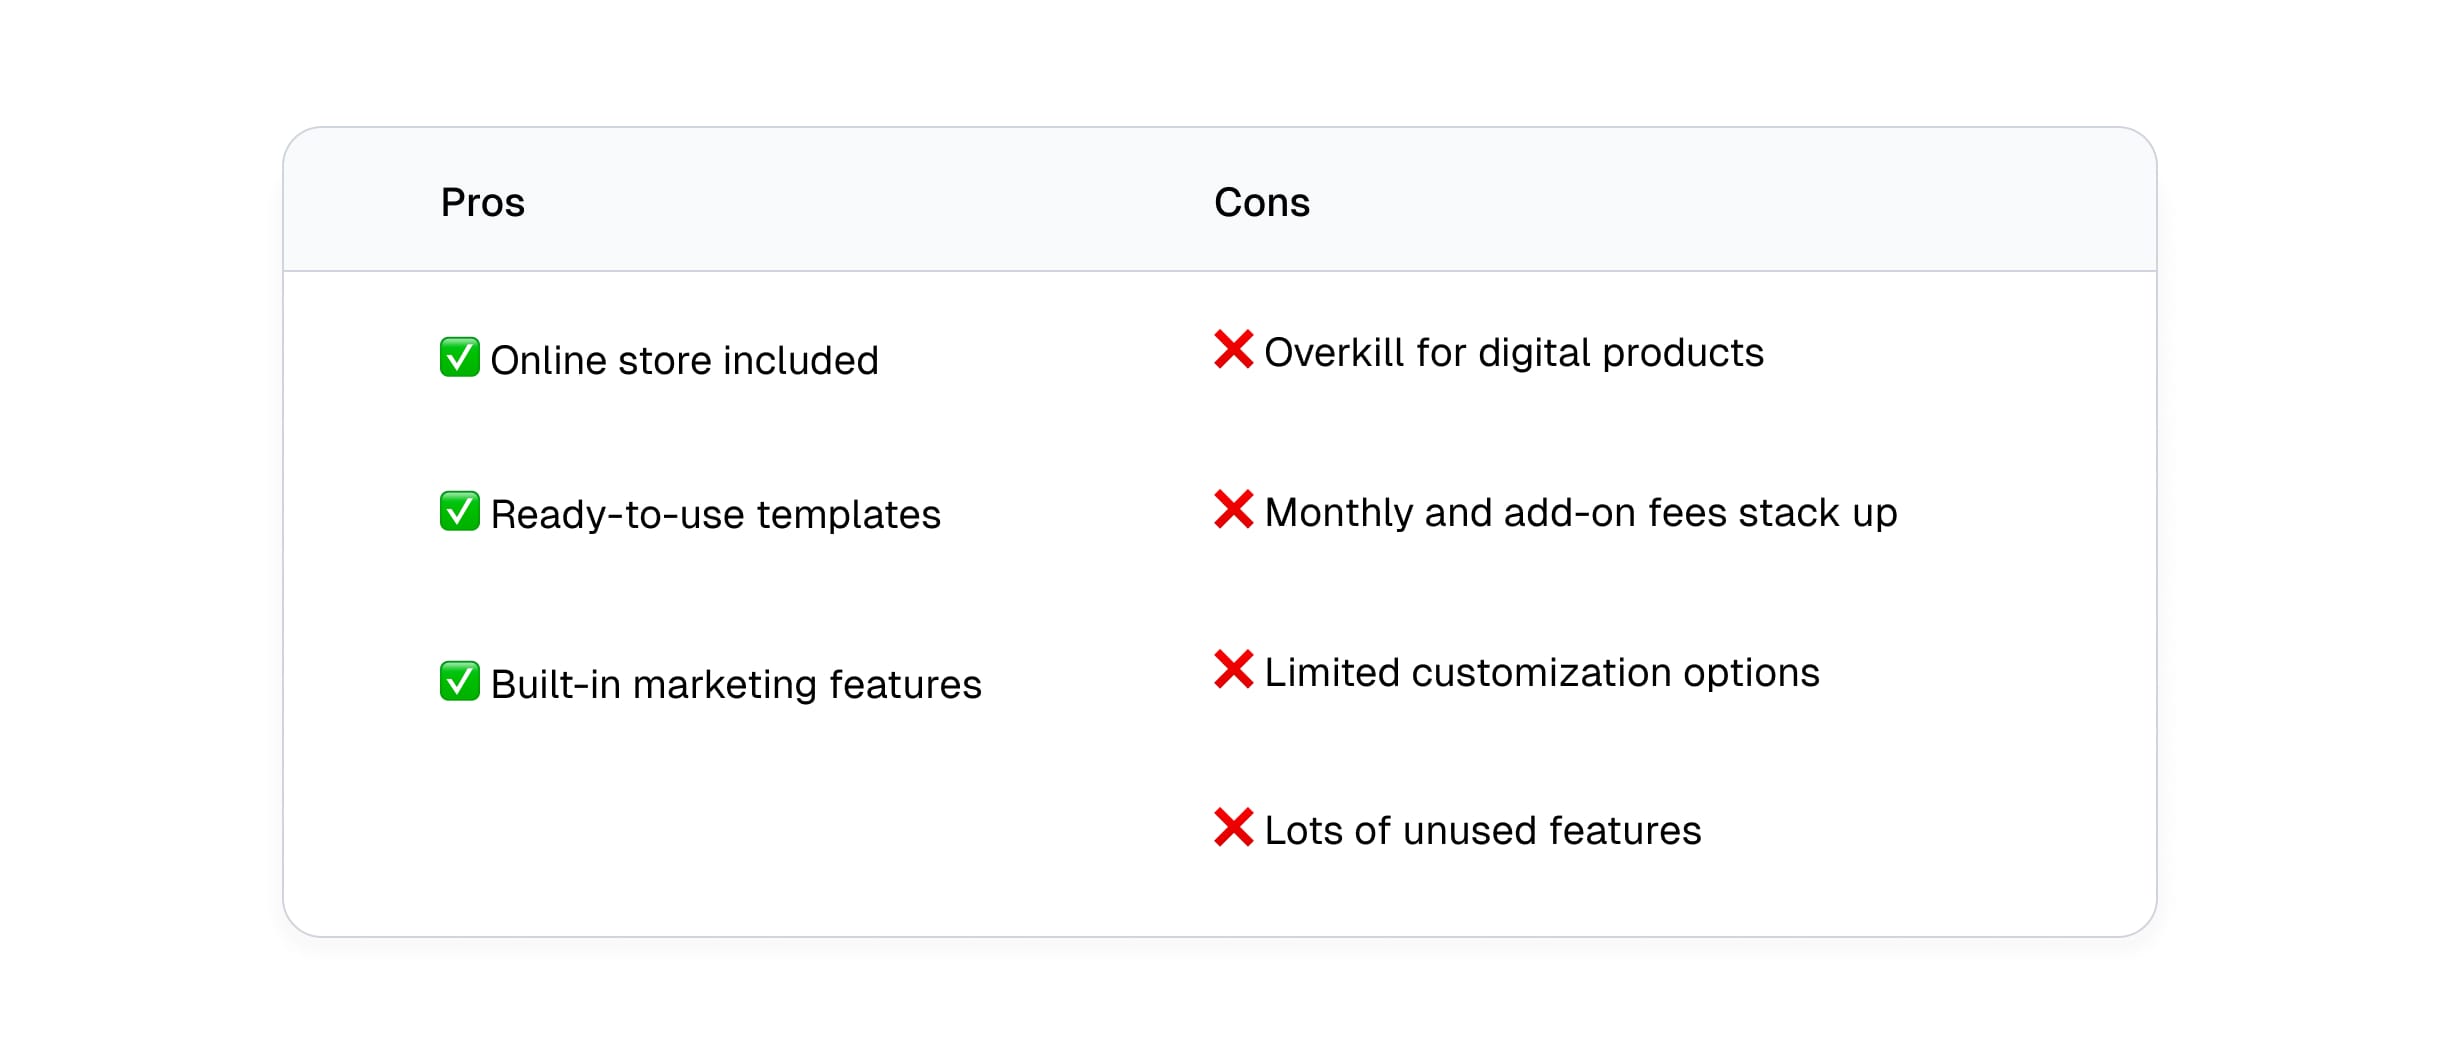This screenshot has width=2440, height=1064.
Task: Click green checkmark next to Ready-to-use templates
Action: (x=459, y=511)
